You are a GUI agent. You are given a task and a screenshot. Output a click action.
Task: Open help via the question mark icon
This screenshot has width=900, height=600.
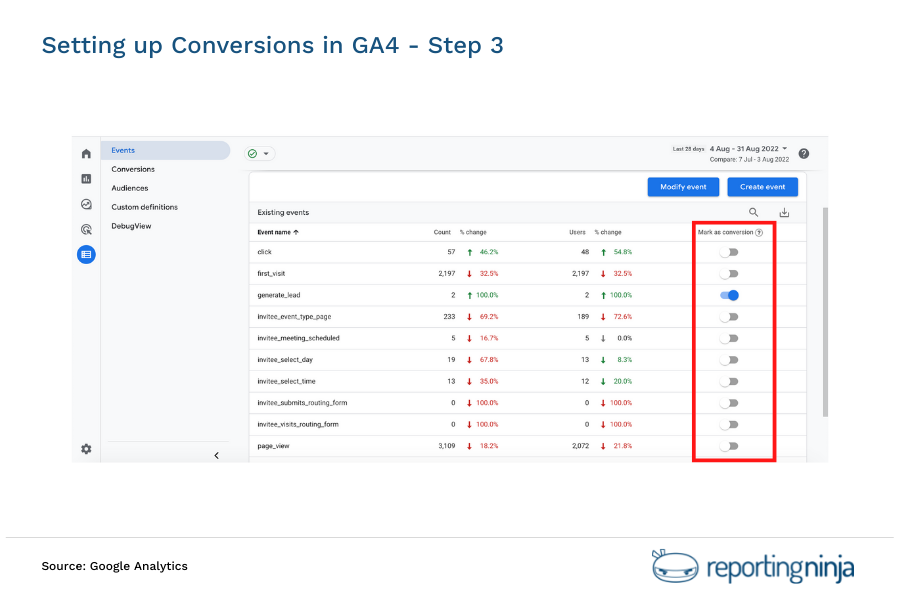point(804,153)
